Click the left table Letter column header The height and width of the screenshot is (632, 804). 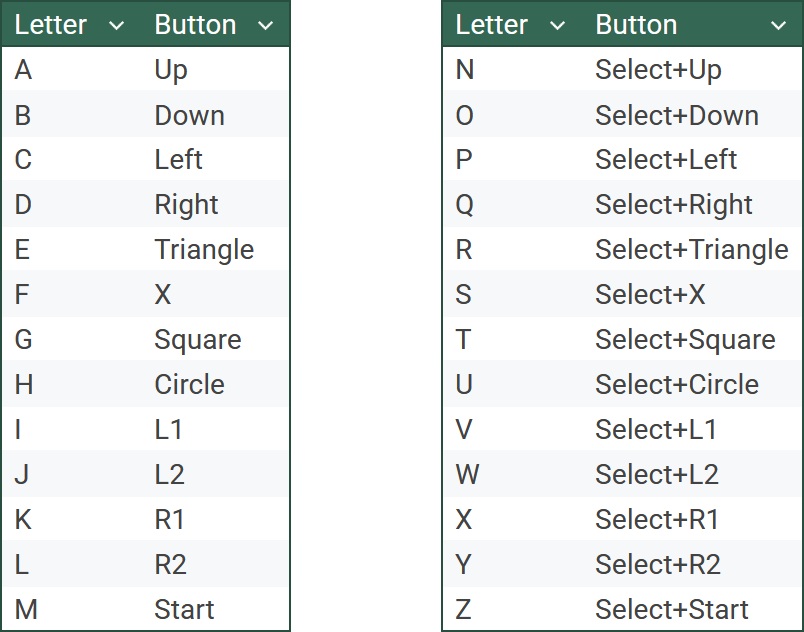[x=51, y=25]
